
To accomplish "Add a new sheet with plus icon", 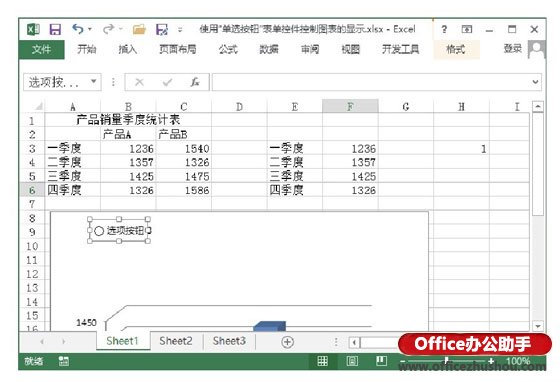I will point(287,342).
